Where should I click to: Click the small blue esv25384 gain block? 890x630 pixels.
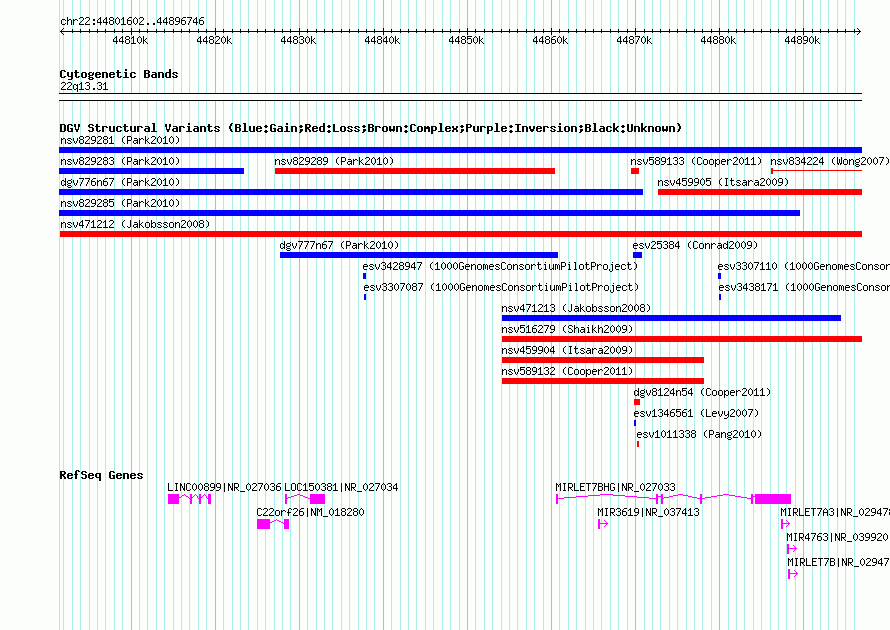pyautogui.click(x=637, y=255)
